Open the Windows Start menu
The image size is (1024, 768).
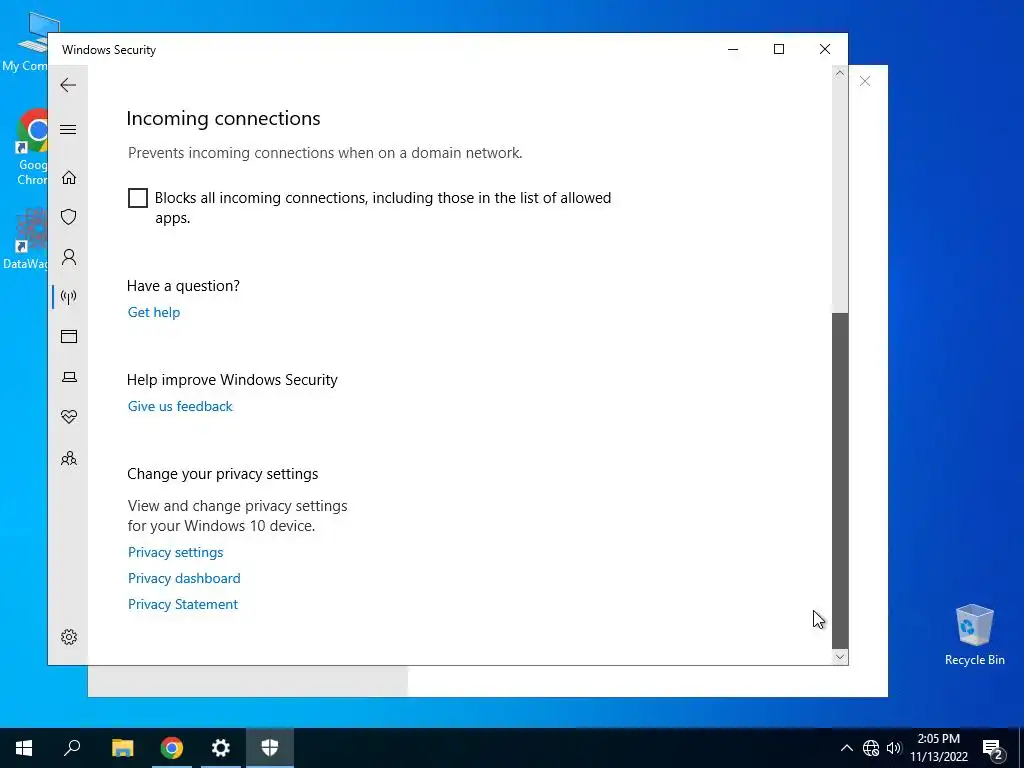coord(24,748)
